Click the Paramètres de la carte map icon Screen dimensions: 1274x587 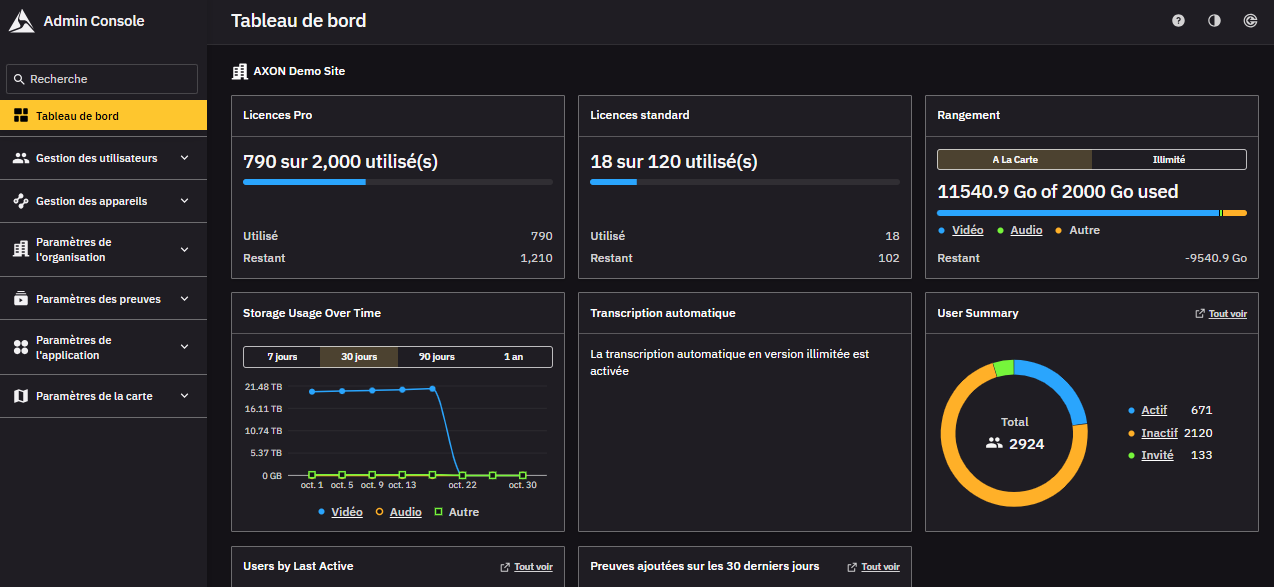(21, 396)
